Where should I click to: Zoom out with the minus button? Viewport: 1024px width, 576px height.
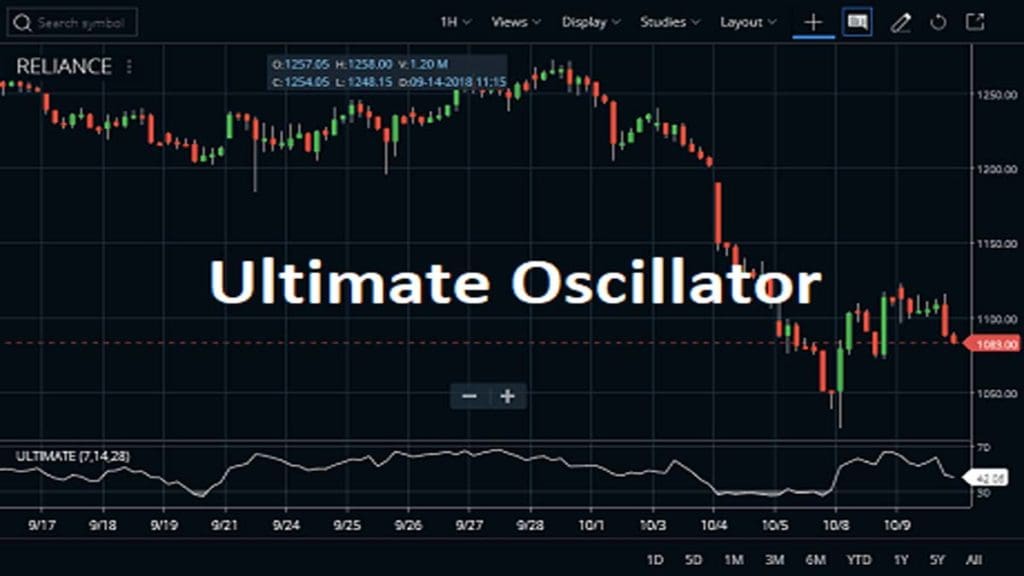coord(469,396)
